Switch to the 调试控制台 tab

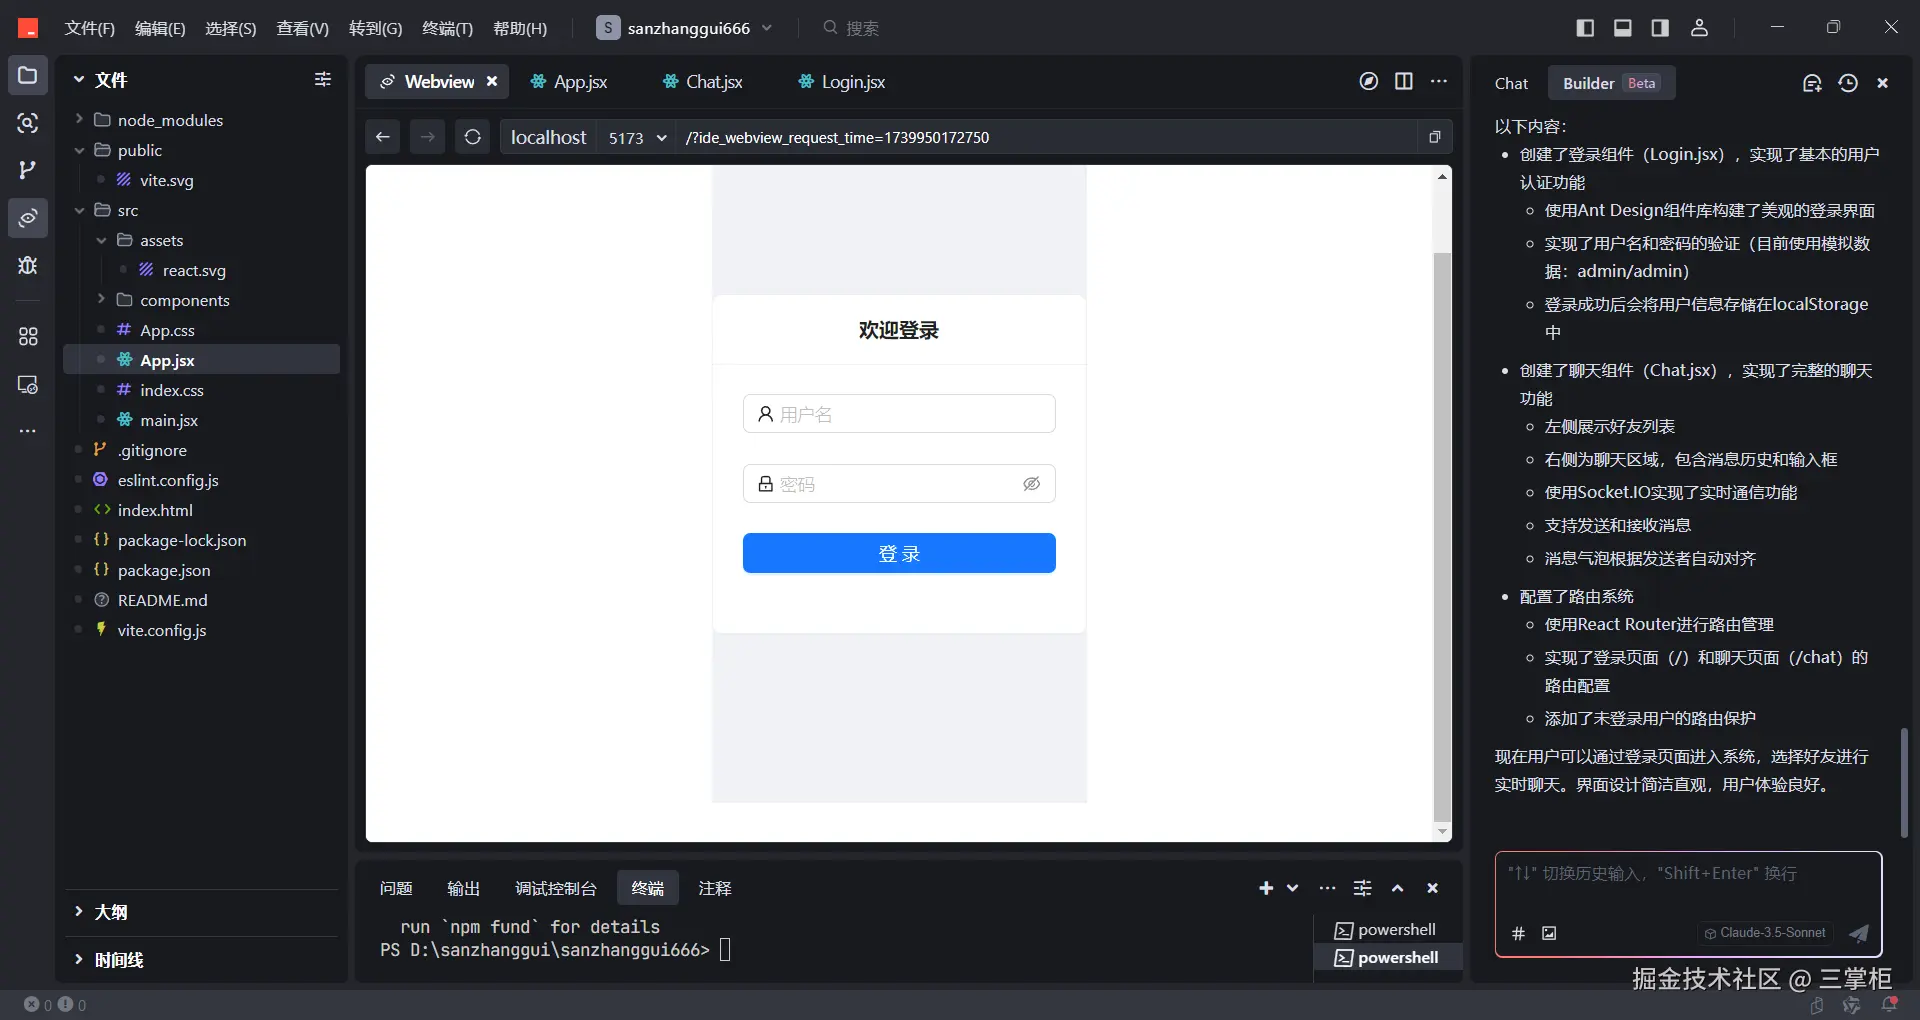pyautogui.click(x=556, y=888)
